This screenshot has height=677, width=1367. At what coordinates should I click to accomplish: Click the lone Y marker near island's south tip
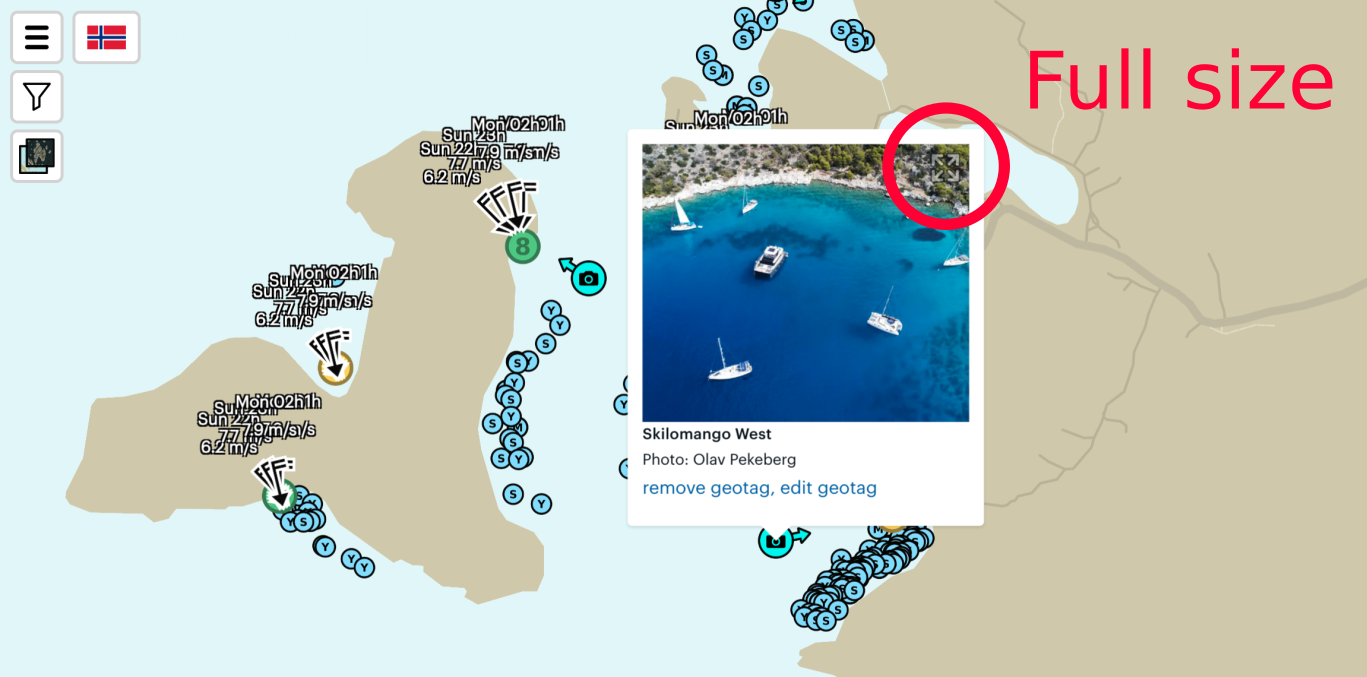(x=541, y=504)
